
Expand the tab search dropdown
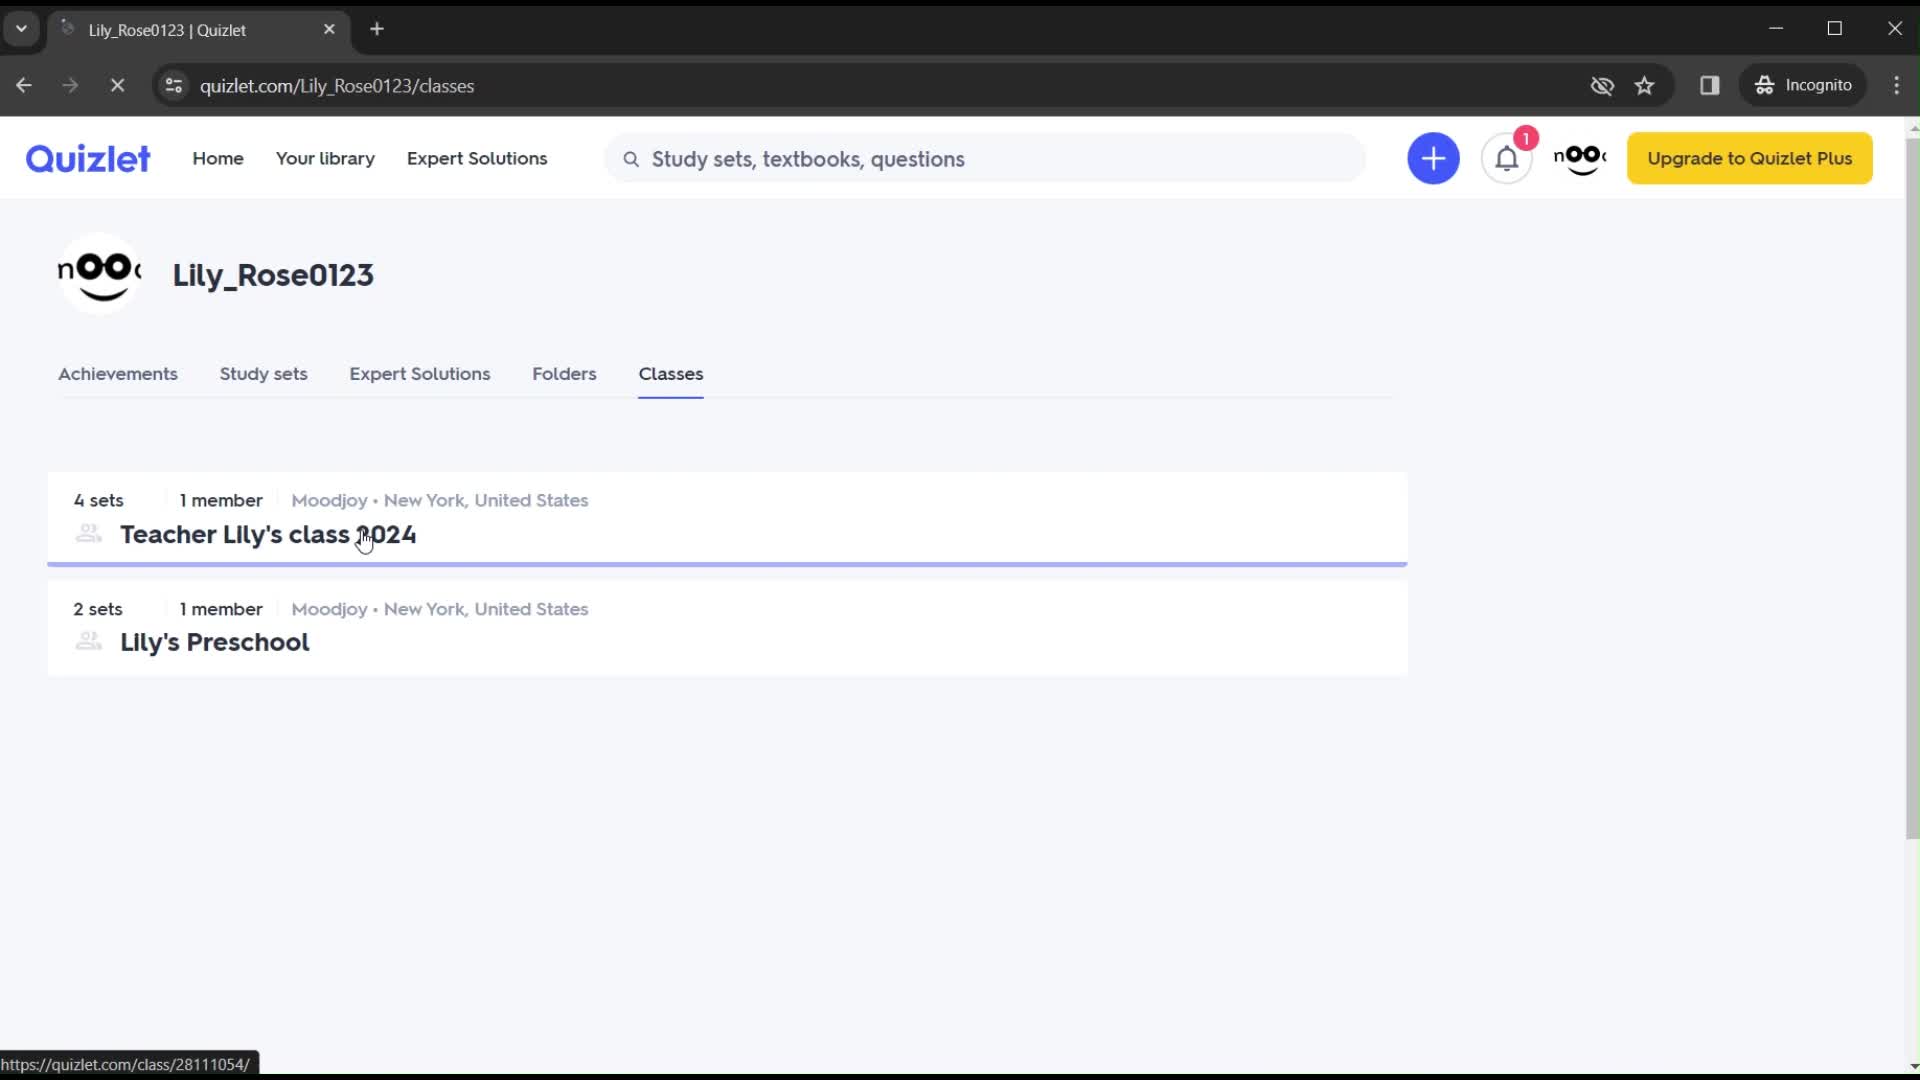[x=21, y=29]
